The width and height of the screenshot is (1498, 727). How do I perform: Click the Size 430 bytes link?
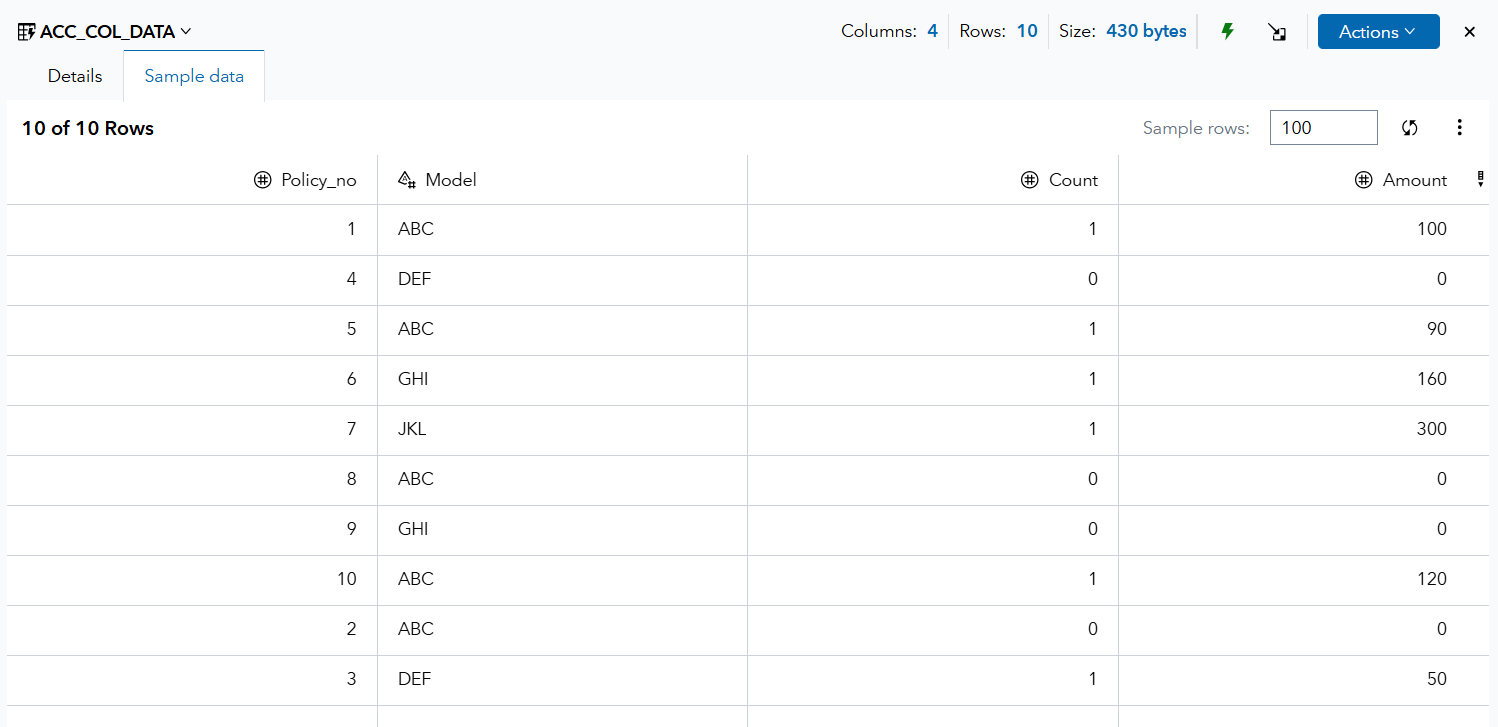1146,31
